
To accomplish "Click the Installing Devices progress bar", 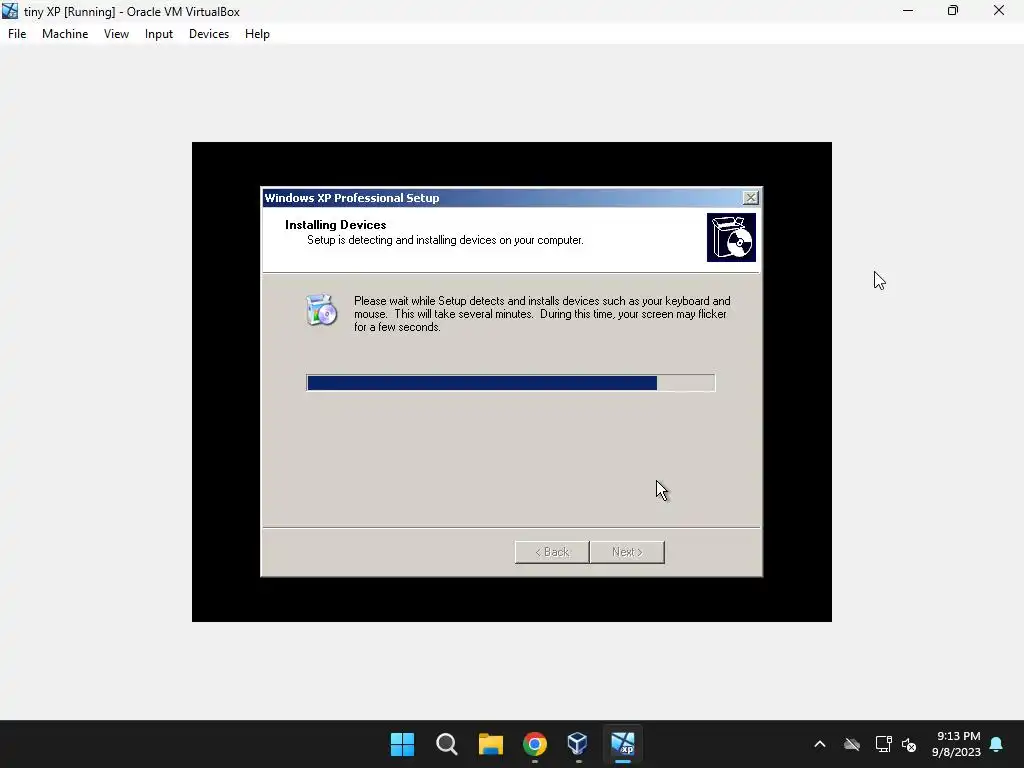I will [511, 383].
